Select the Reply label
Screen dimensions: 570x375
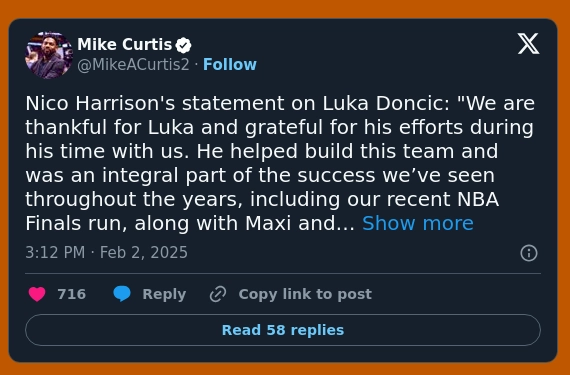click(164, 294)
